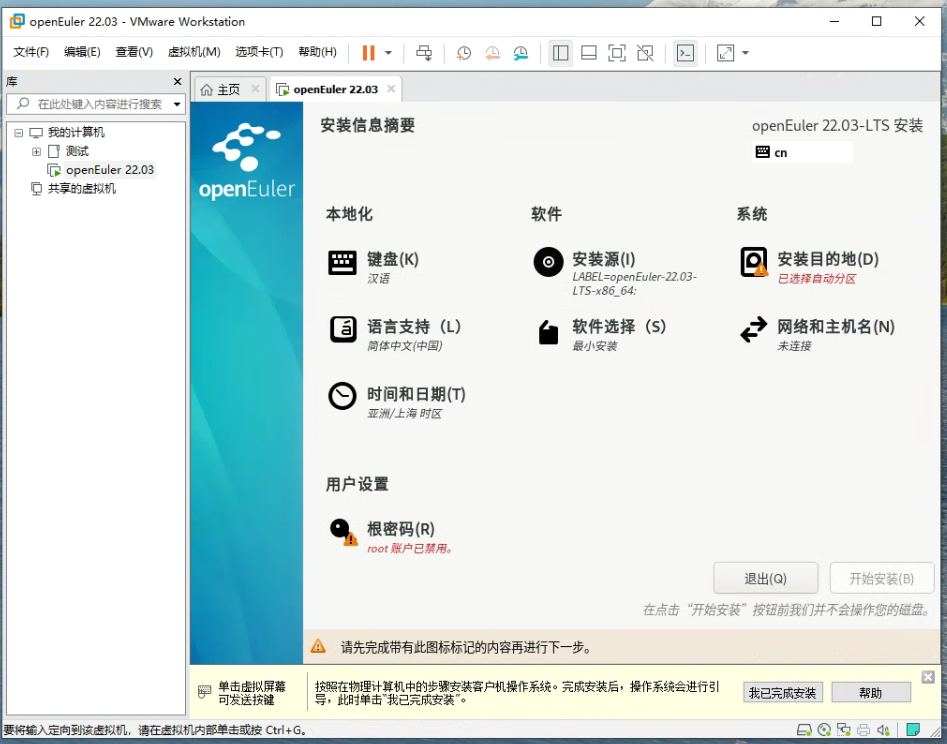Close the yellow installation hint bar

pyautogui.click(x=928, y=677)
